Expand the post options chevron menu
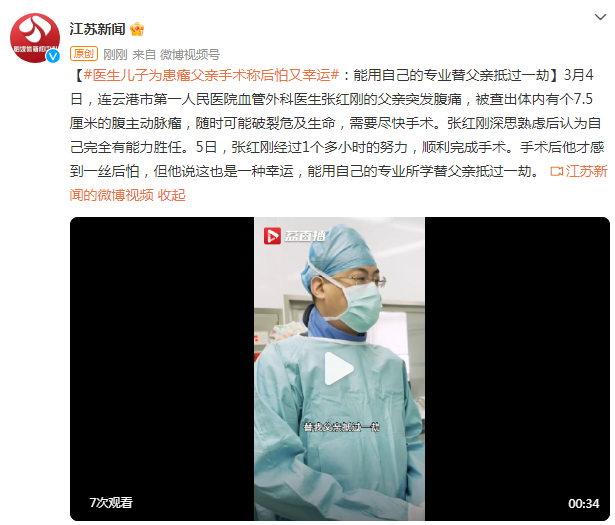This screenshot has width=615, height=525. (x=600, y=17)
